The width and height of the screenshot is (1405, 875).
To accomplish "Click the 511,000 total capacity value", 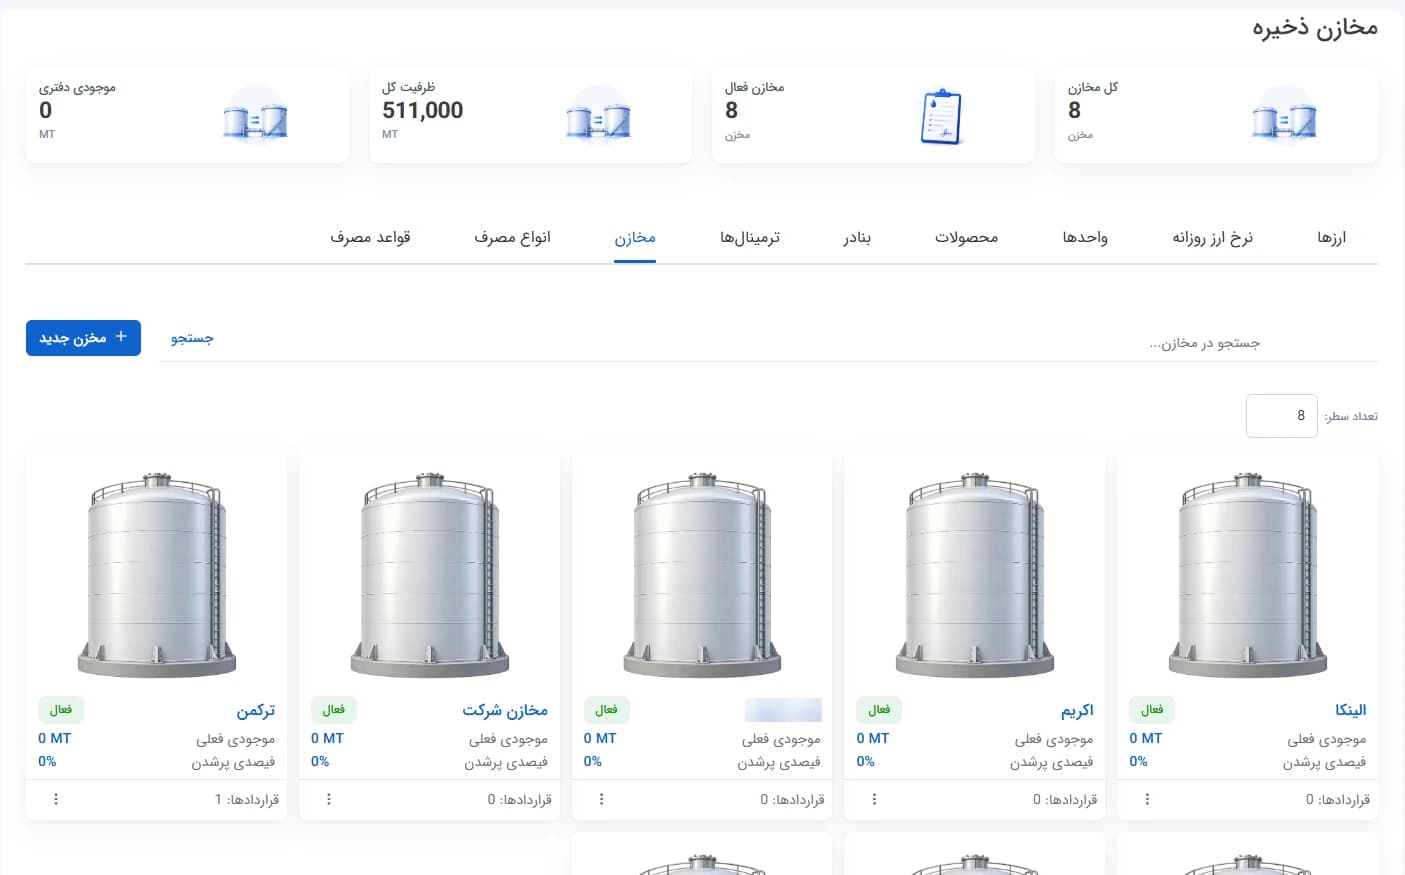I will [423, 111].
